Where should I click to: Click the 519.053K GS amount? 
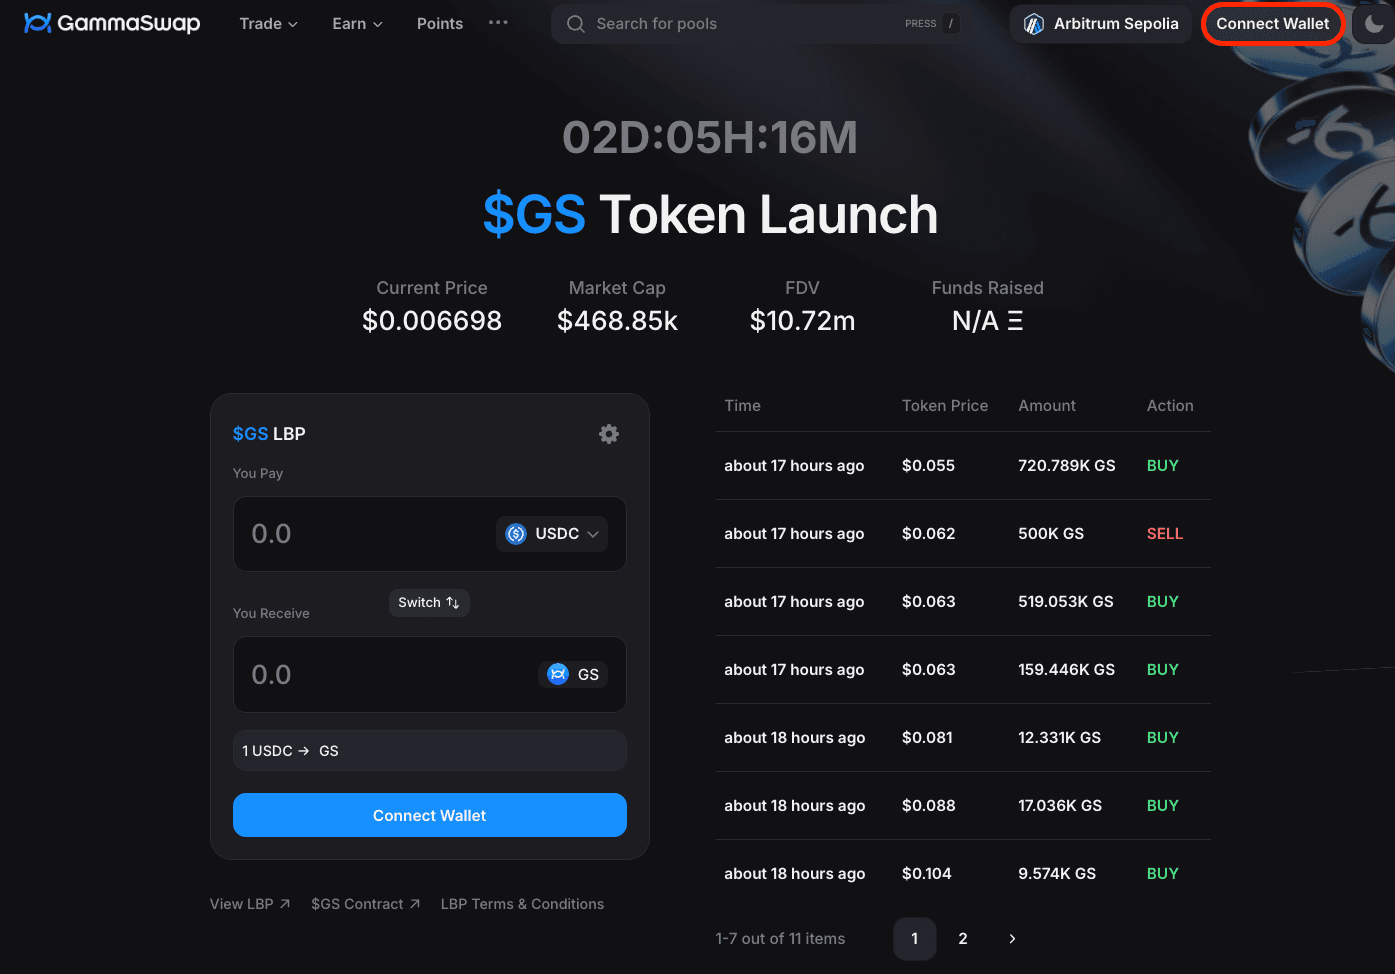[1066, 602]
